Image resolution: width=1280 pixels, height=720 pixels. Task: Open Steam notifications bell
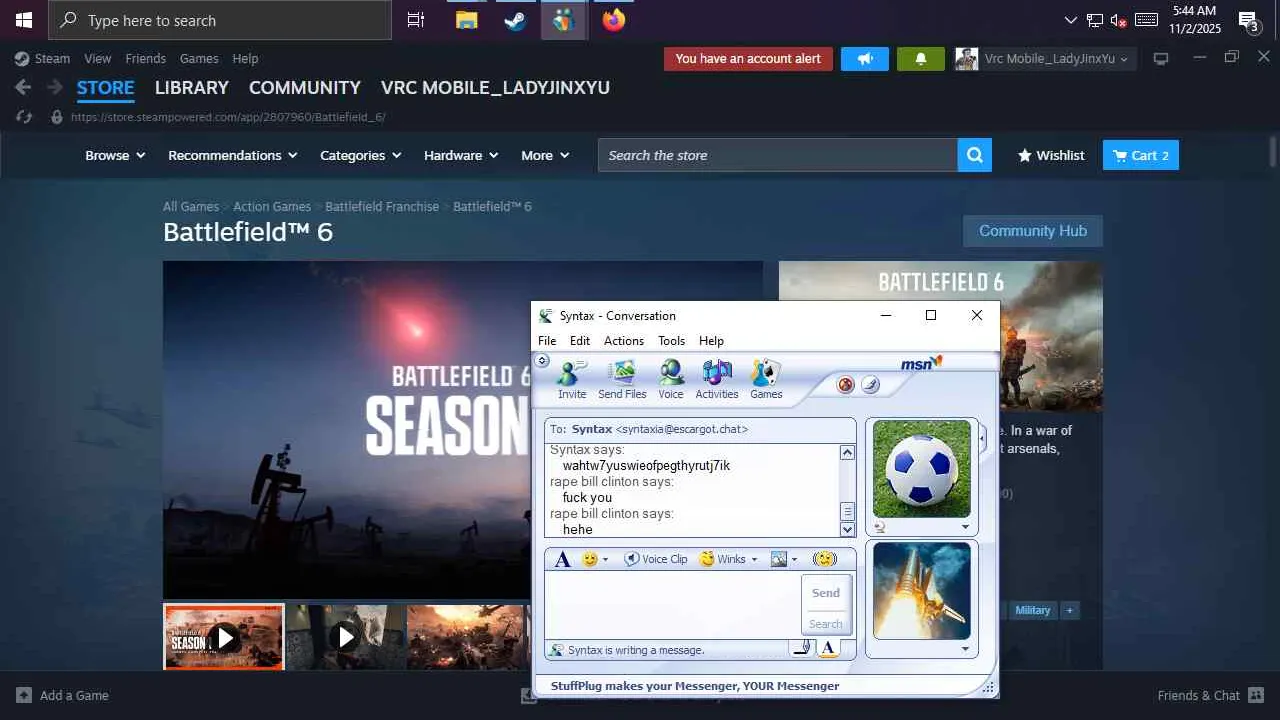(x=921, y=59)
